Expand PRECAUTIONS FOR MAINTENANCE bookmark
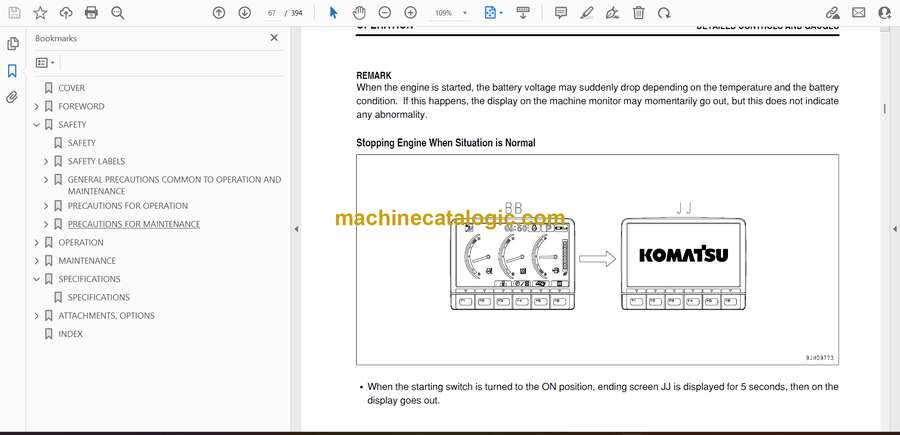This screenshot has height=435, width=900. [x=46, y=224]
